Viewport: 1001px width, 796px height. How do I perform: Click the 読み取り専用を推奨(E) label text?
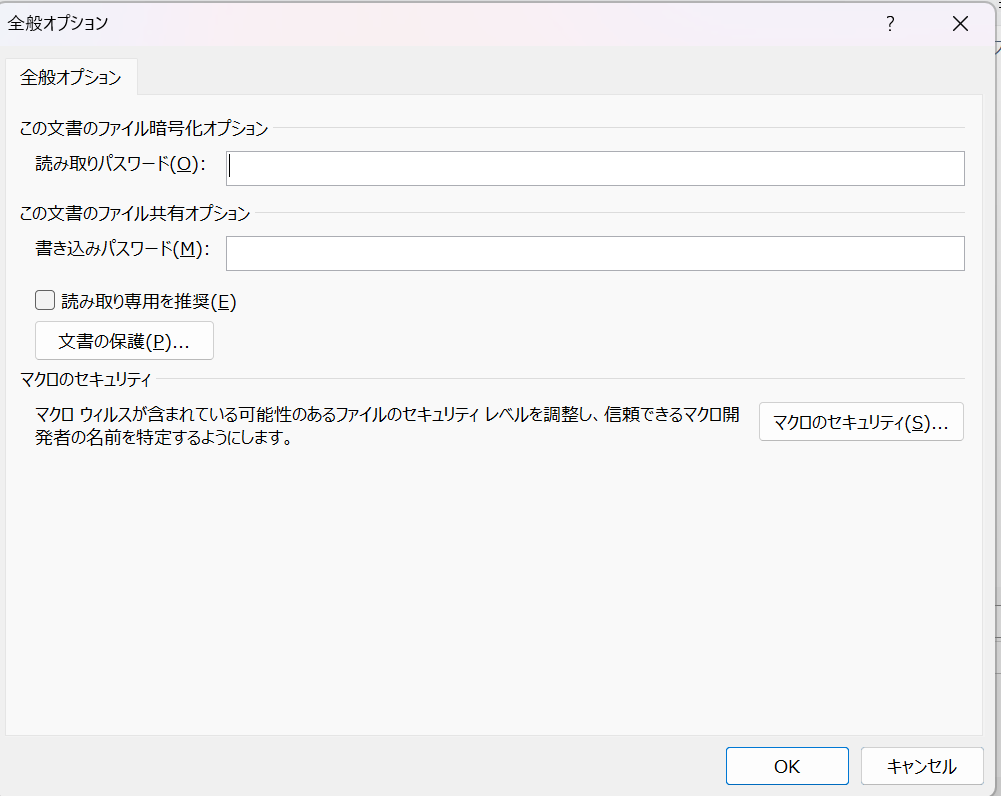click(x=148, y=301)
